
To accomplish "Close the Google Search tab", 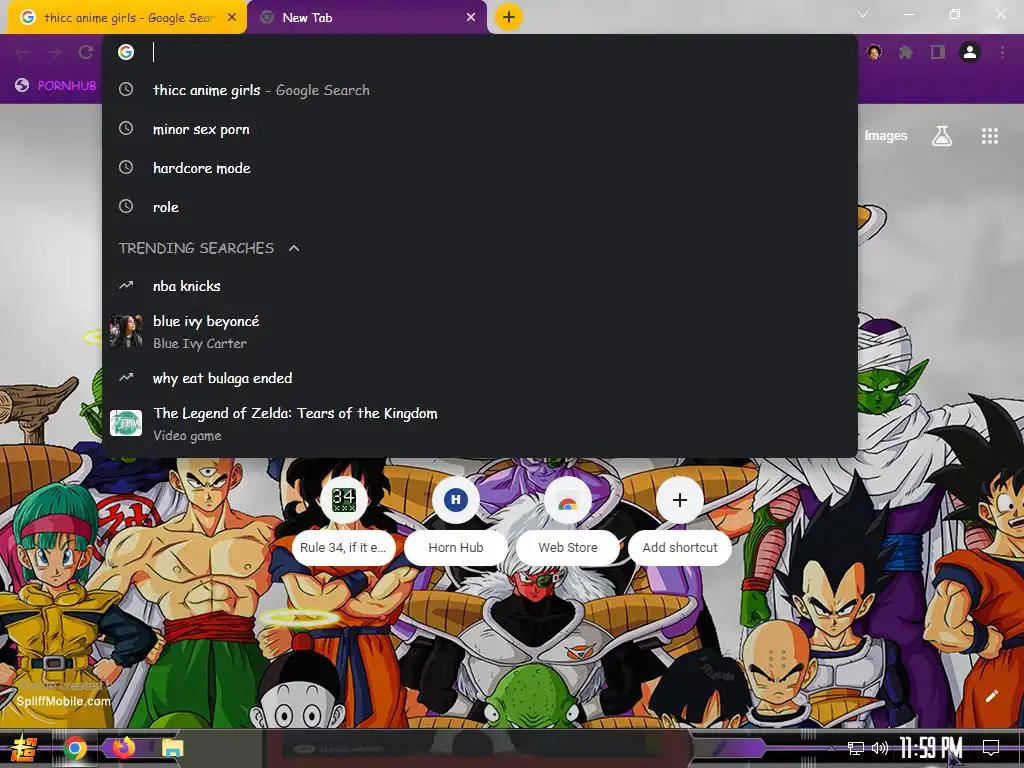I will tap(232, 18).
